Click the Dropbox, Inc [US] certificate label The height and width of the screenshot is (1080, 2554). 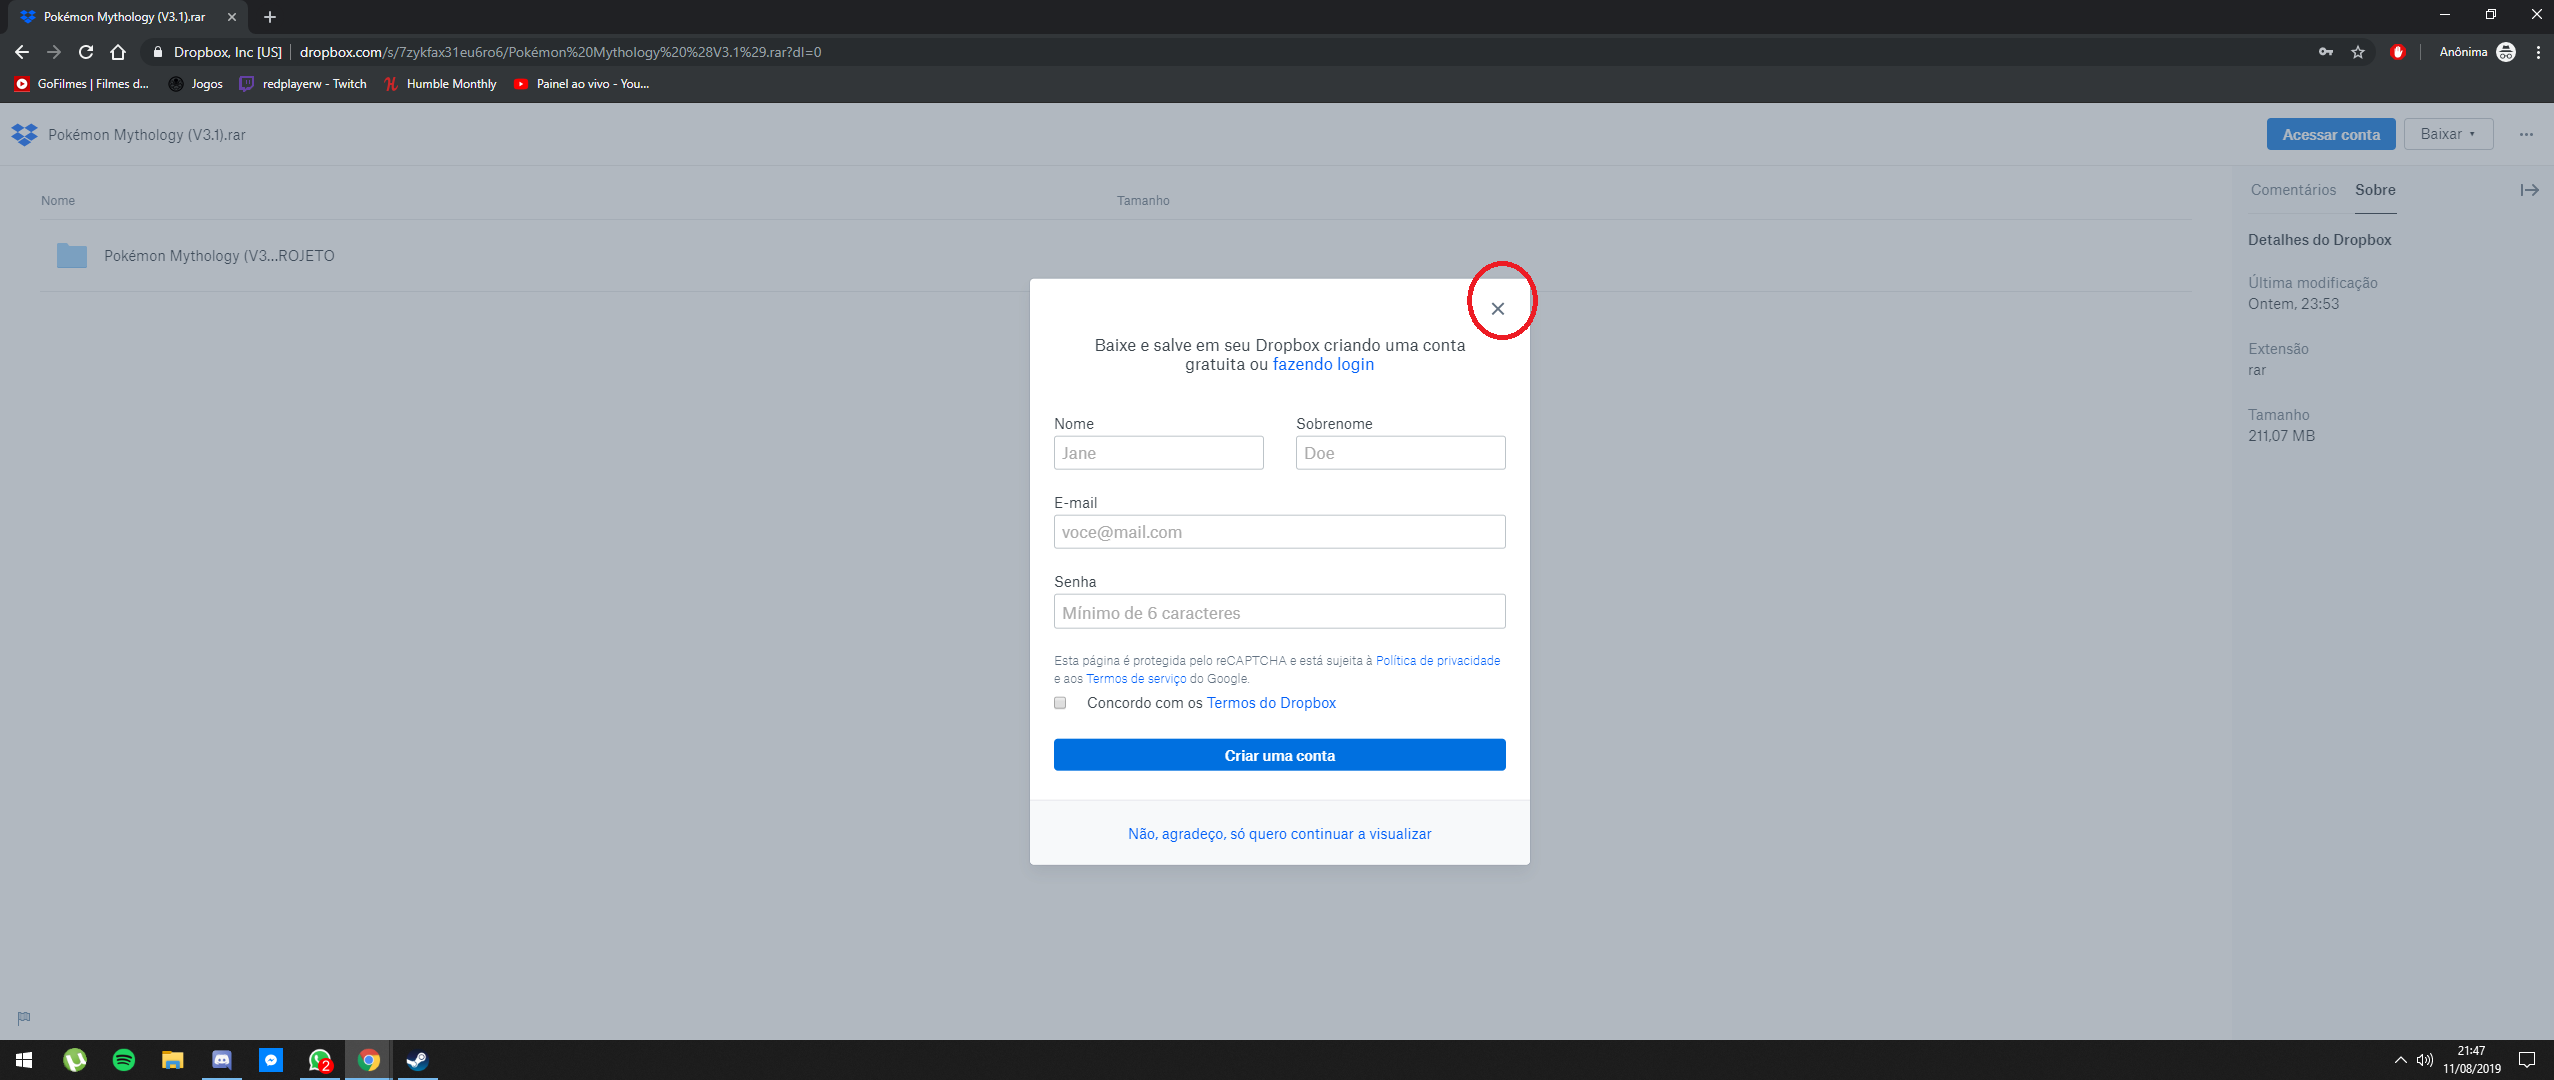pos(227,52)
